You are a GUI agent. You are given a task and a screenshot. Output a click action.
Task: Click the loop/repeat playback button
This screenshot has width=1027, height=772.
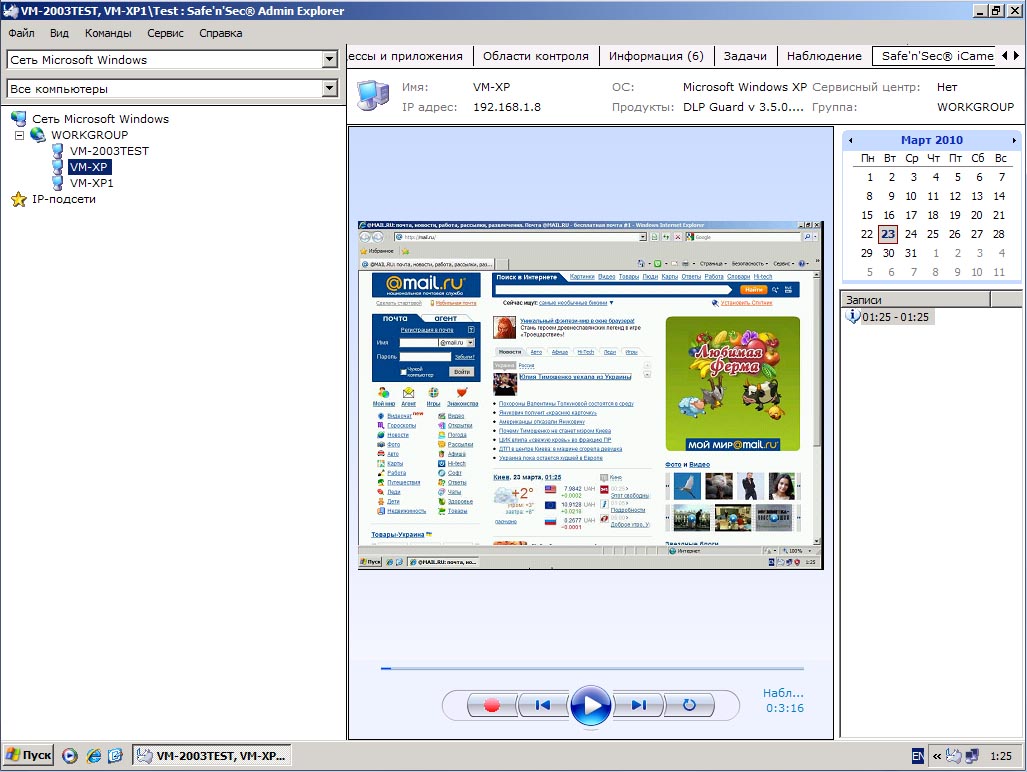point(689,705)
